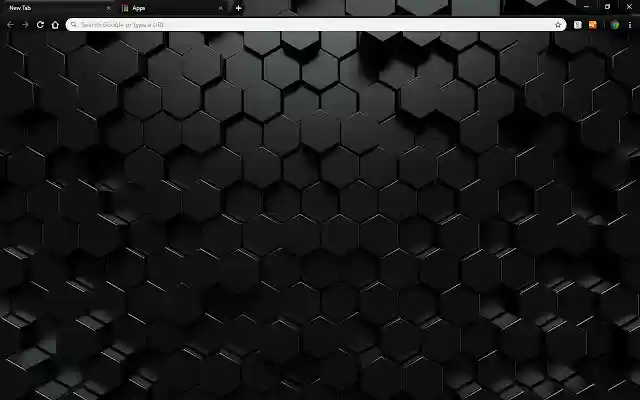The width and height of the screenshot is (640, 400).
Task: Reload the current page
Action: point(40,24)
